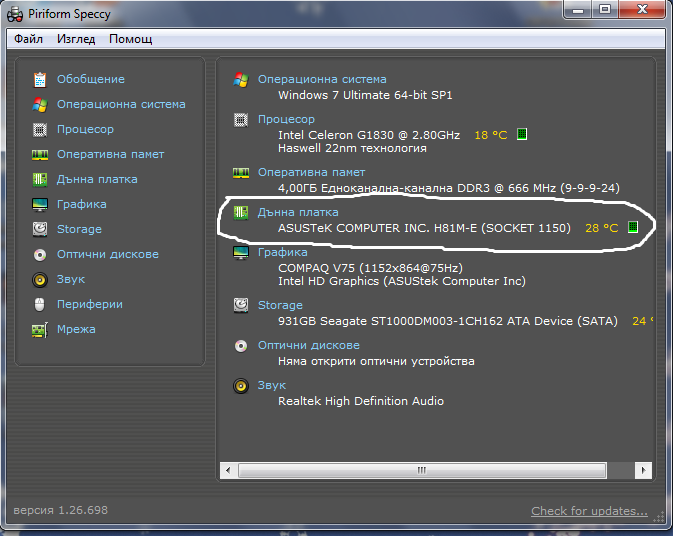Click the версия 1.26.698 status text
Image resolution: width=673 pixels, height=536 pixels.
pos(61,510)
